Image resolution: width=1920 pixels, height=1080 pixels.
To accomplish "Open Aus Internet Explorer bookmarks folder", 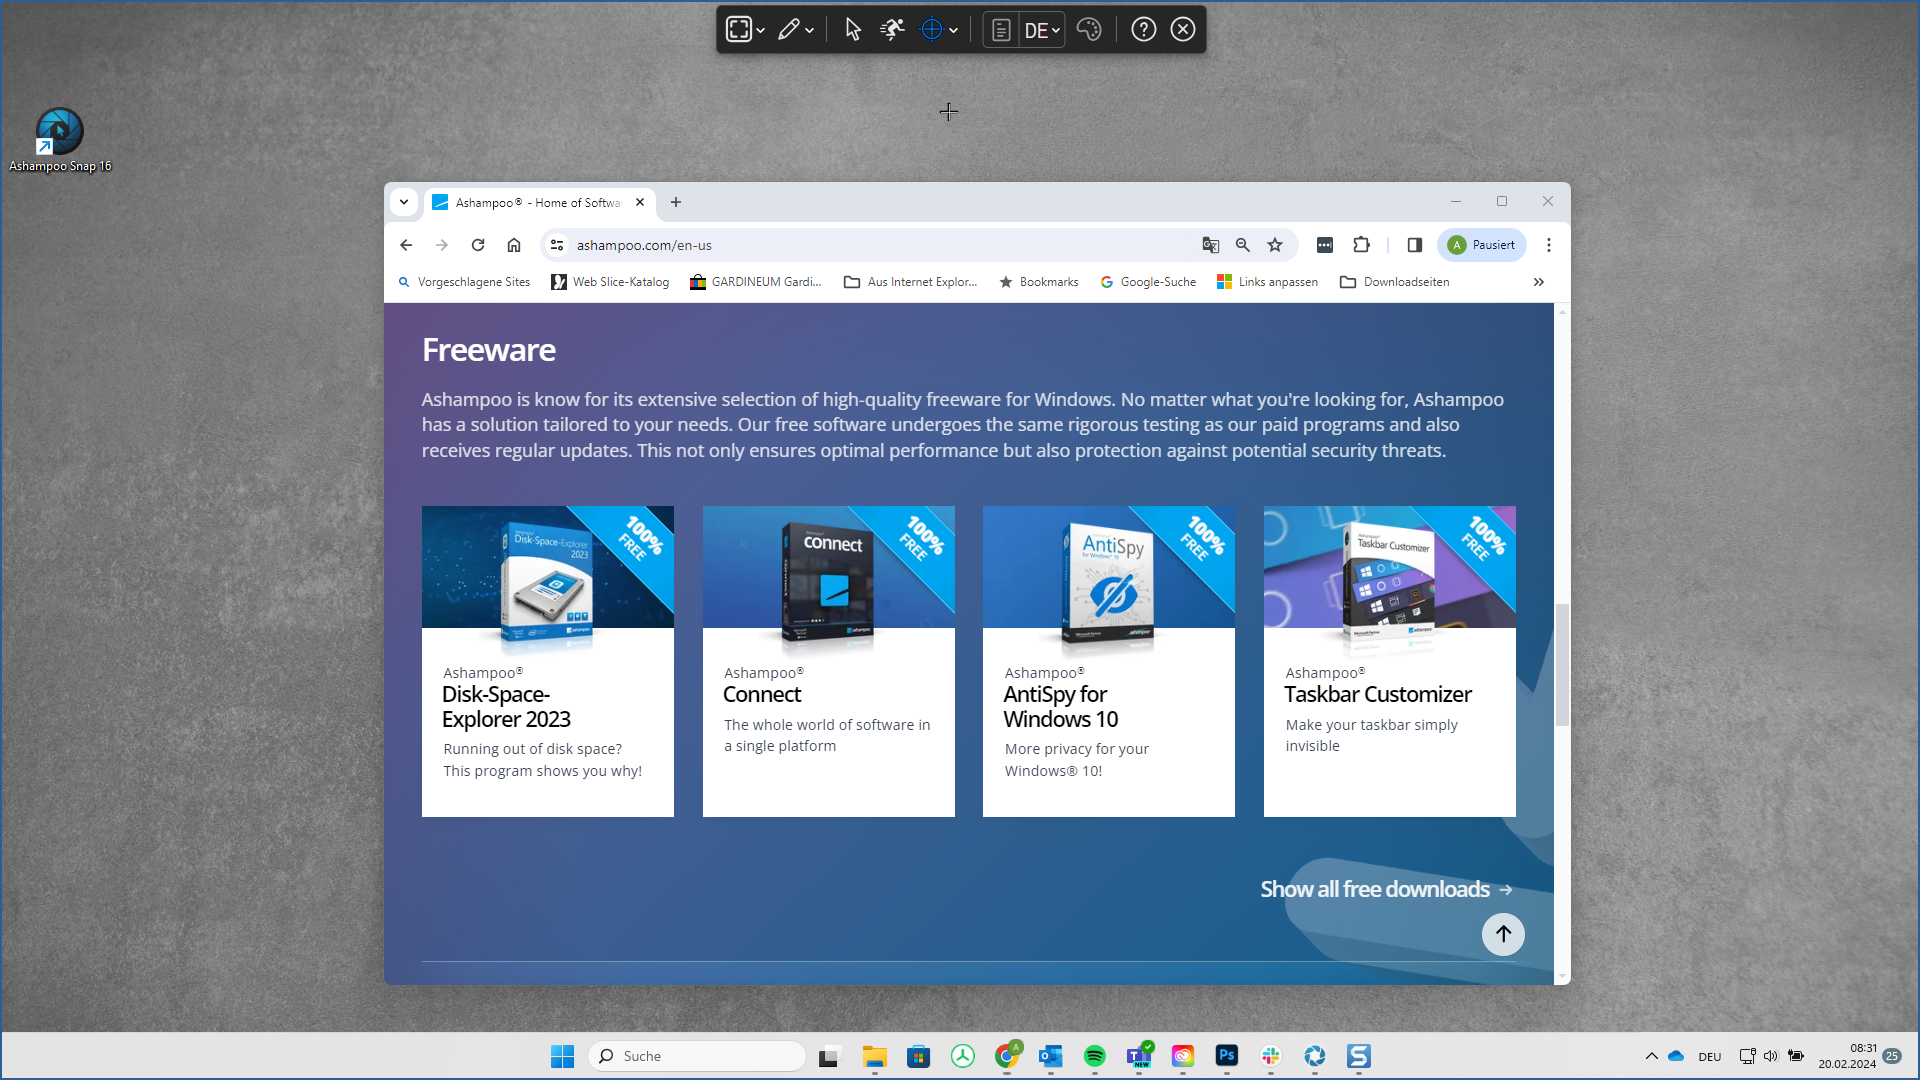I will click(911, 282).
